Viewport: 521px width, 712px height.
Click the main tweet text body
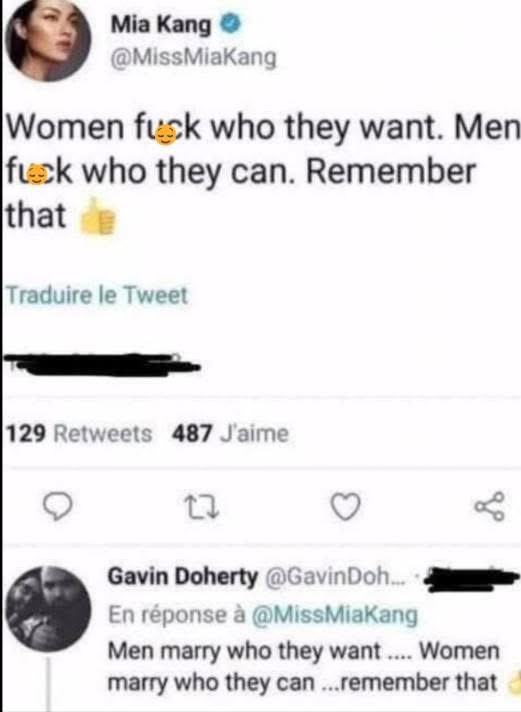coord(261,172)
